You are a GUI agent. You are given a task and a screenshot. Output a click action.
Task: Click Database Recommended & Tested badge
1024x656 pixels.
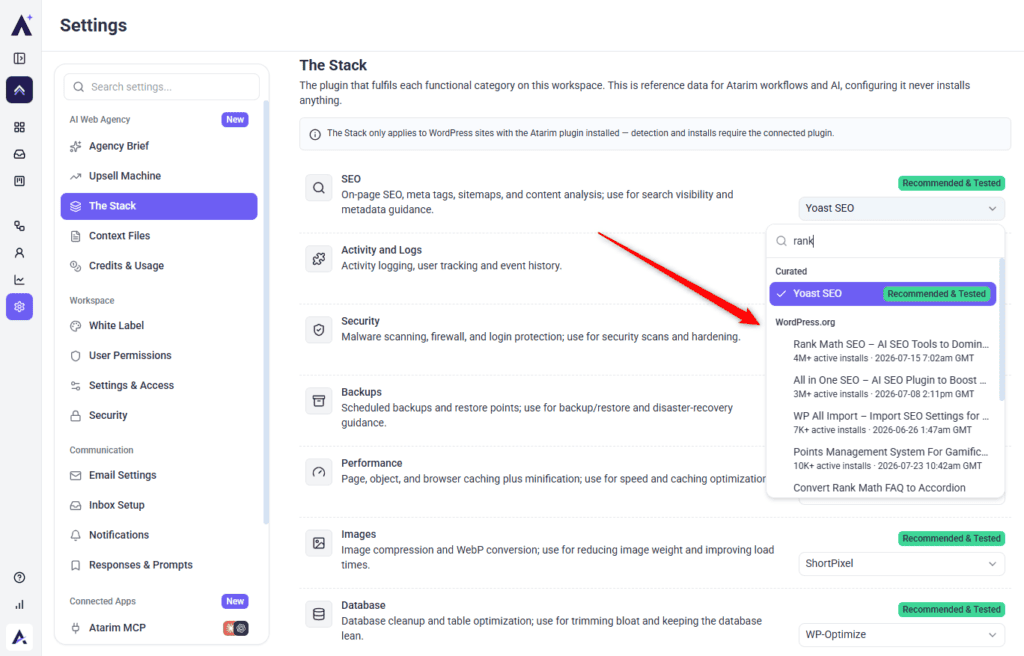tap(952, 610)
